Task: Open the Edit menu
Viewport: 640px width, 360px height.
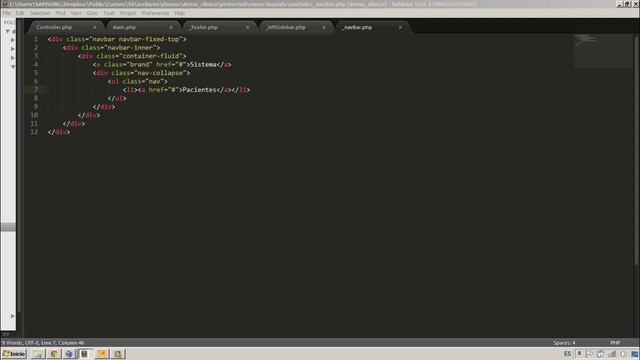Action: click(20, 13)
